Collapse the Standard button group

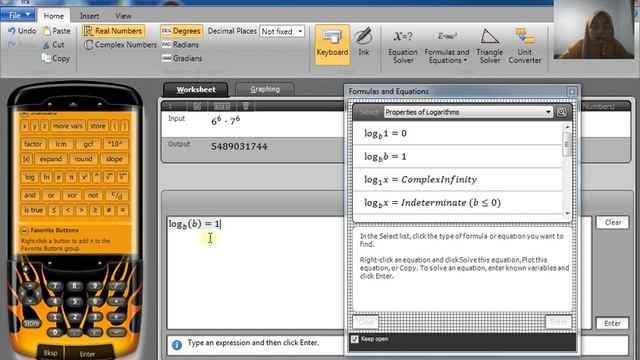[x=24, y=113]
